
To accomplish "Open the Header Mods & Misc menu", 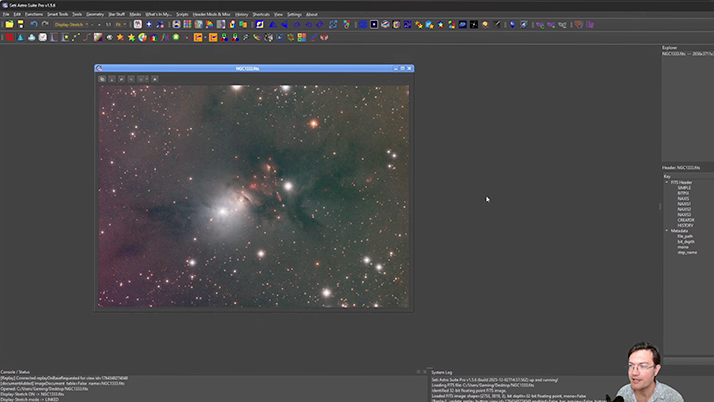I will click(x=211, y=14).
